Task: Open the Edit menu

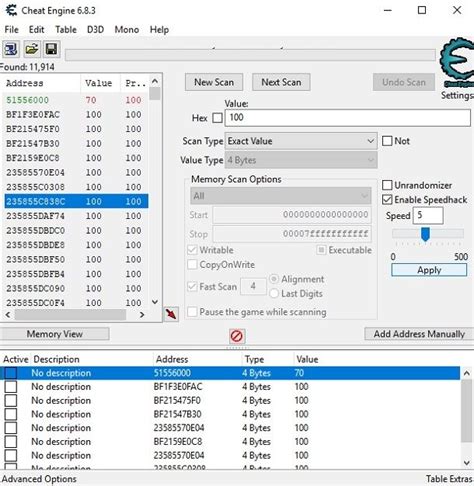Action: [x=36, y=30]
